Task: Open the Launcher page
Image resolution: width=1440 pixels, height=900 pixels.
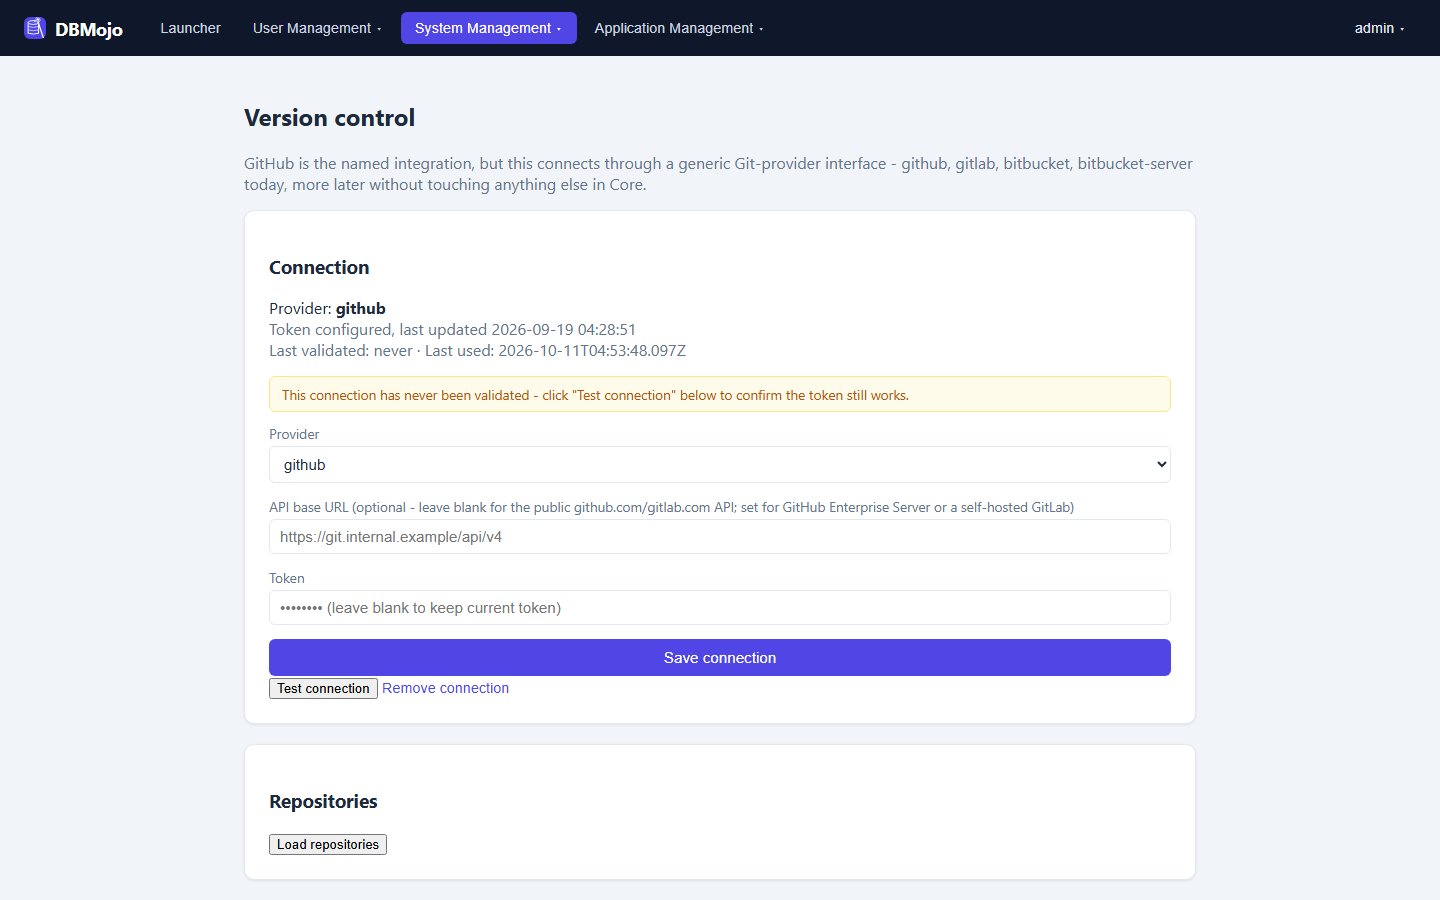Action: coord(190,28)
